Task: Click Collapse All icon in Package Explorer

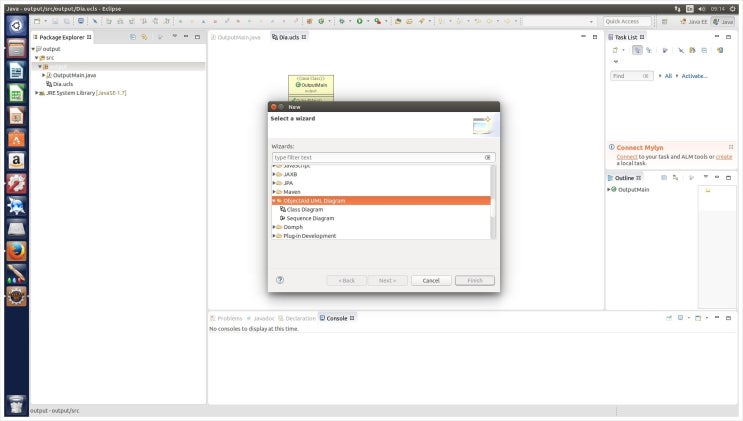Action: coord(131,37)
